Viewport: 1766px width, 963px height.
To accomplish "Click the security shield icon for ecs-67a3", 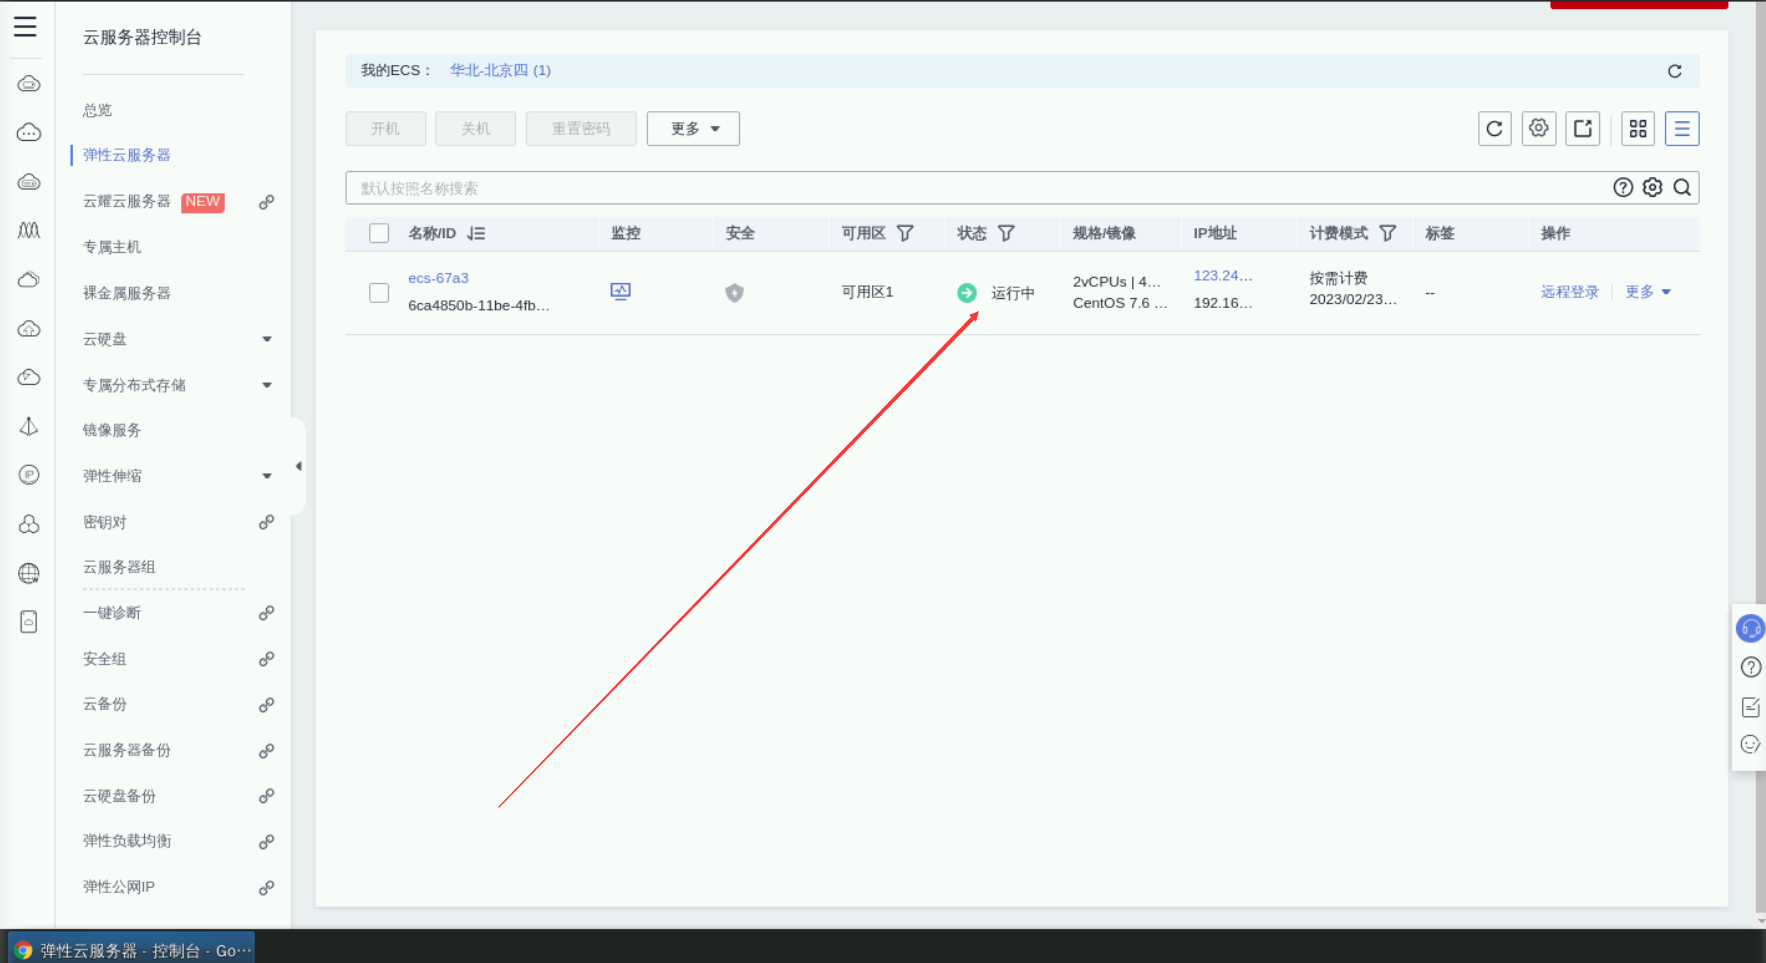I will tap(735, 292).
